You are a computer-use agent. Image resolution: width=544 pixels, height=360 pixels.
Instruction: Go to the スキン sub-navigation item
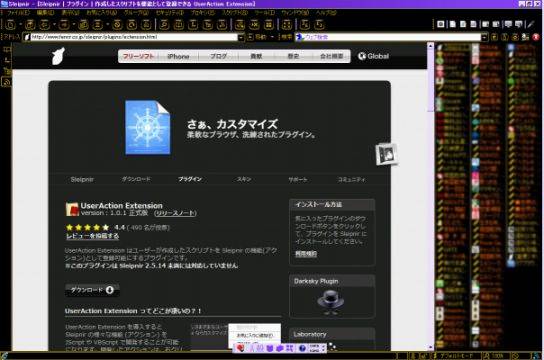click(x=244, y=179)
